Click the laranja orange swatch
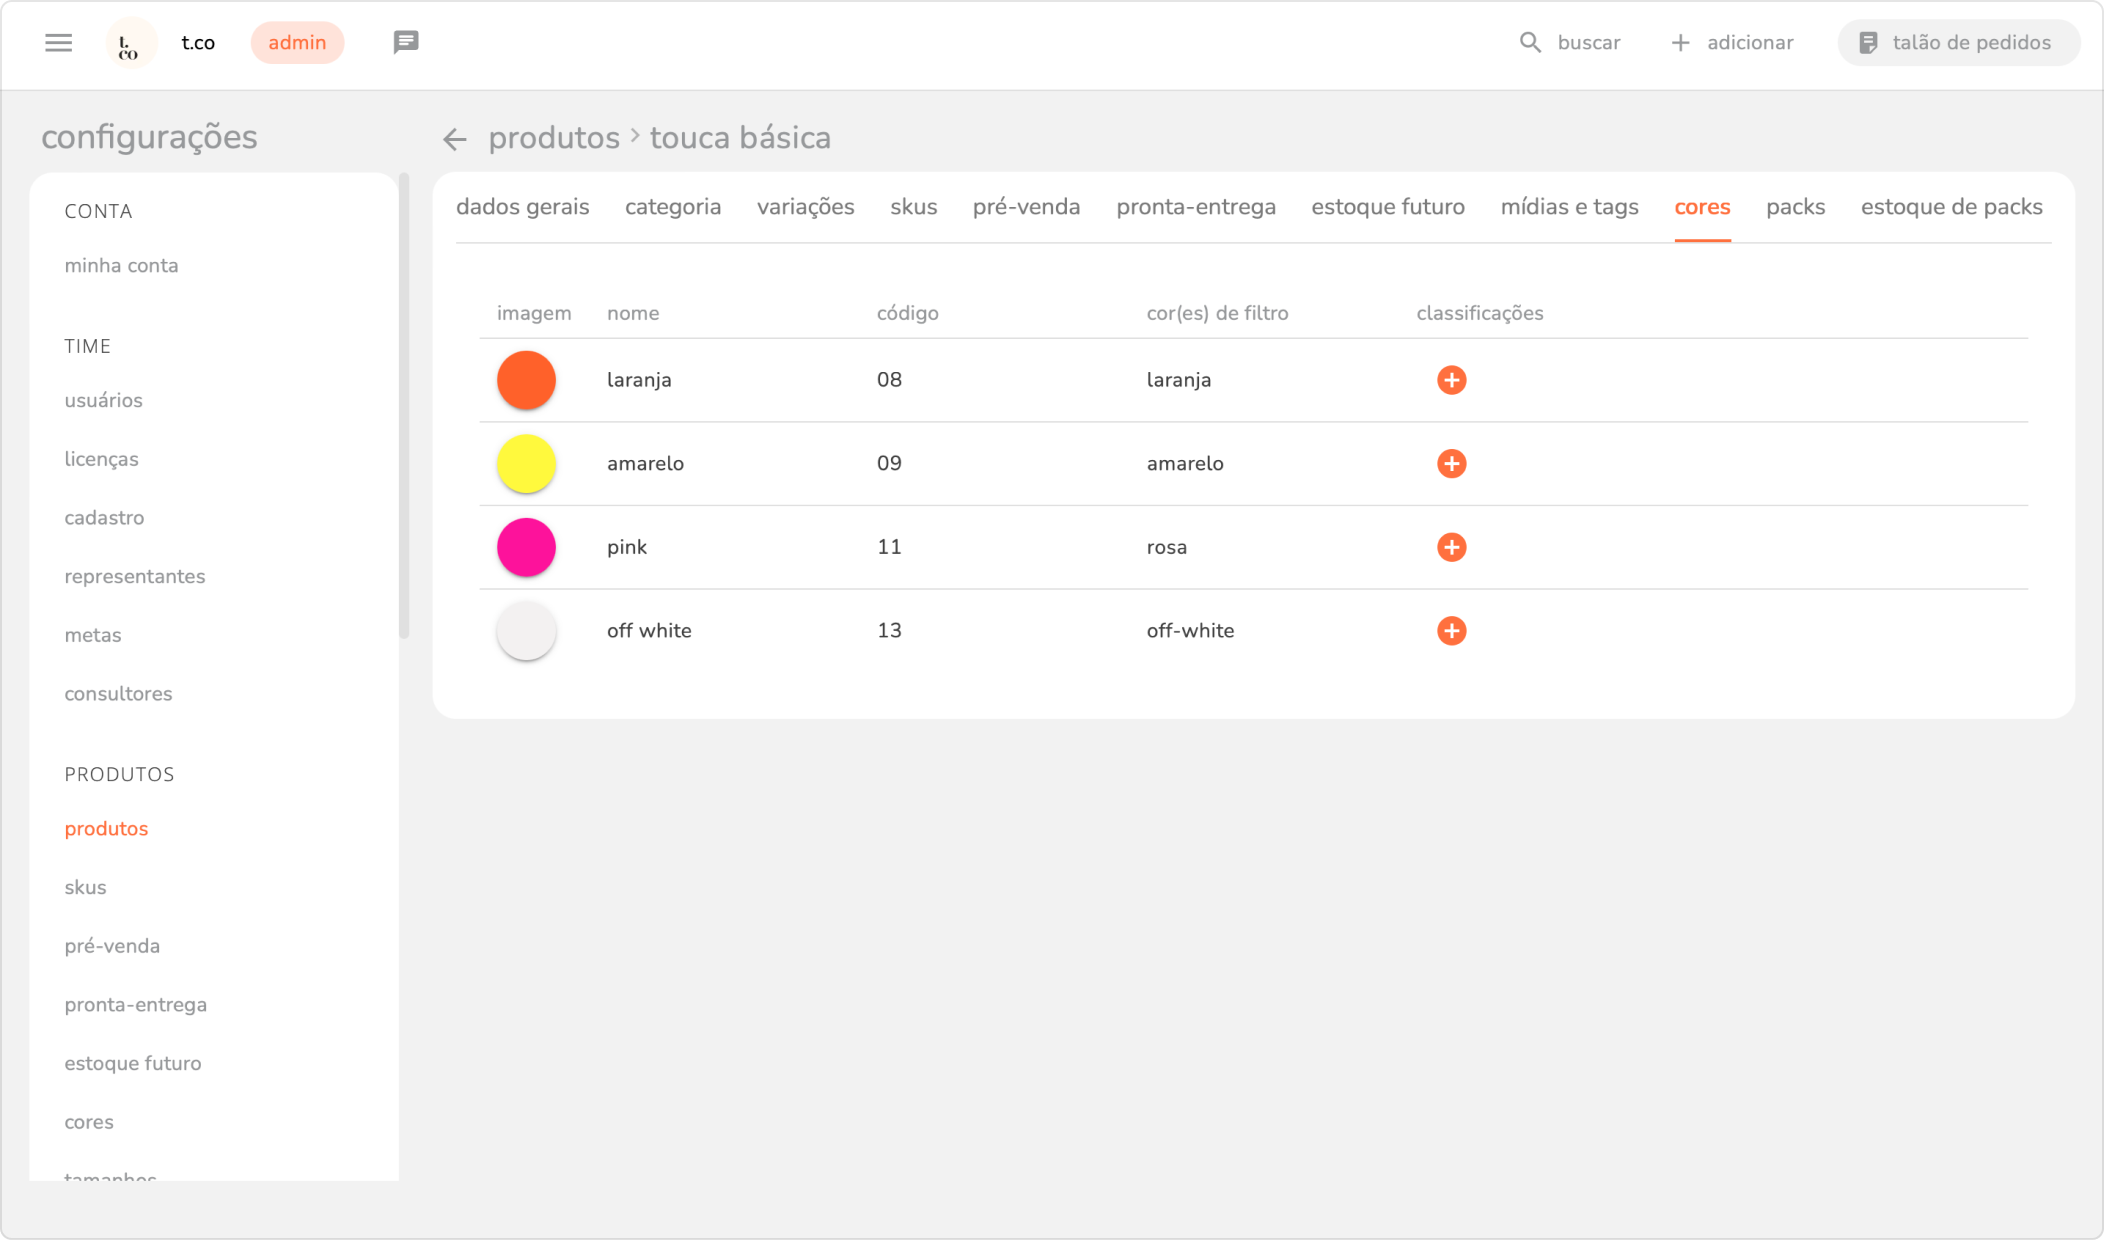The image size is (2104, 1240). pos(526,380)
